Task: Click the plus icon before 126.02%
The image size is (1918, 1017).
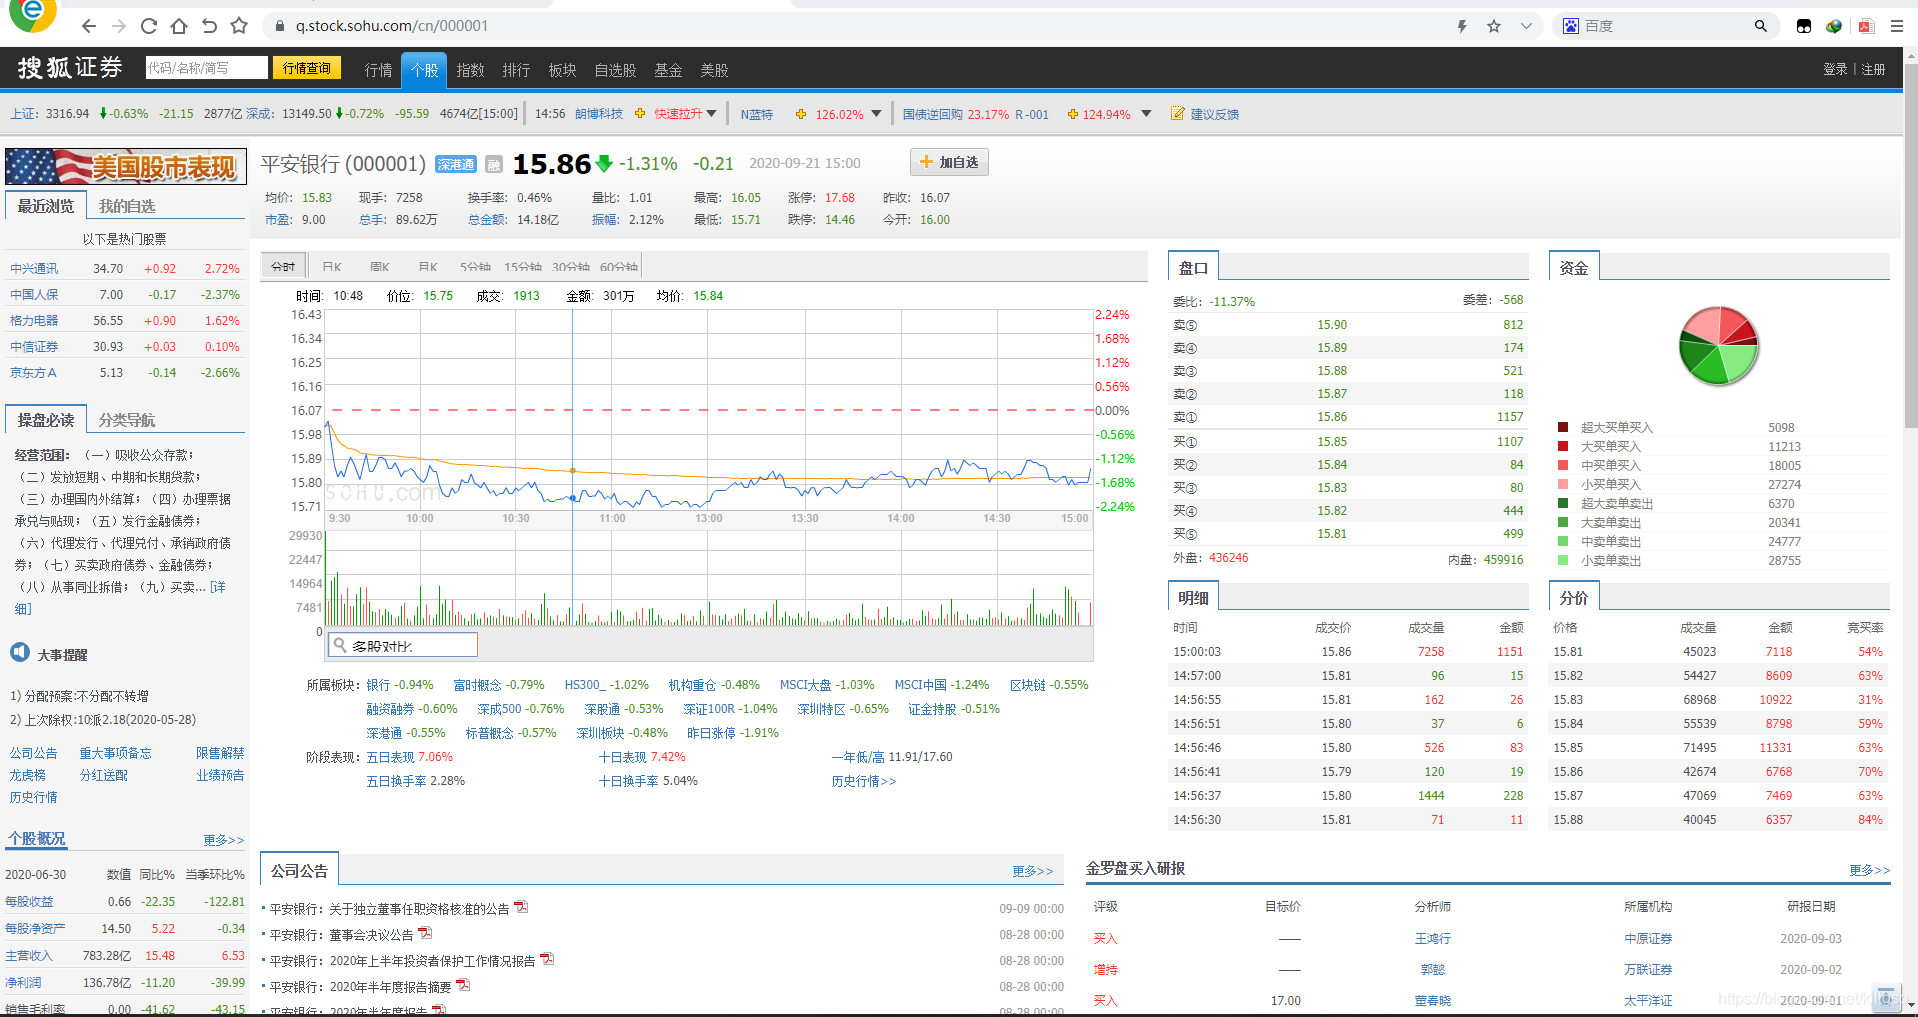Action: point(801,114)
